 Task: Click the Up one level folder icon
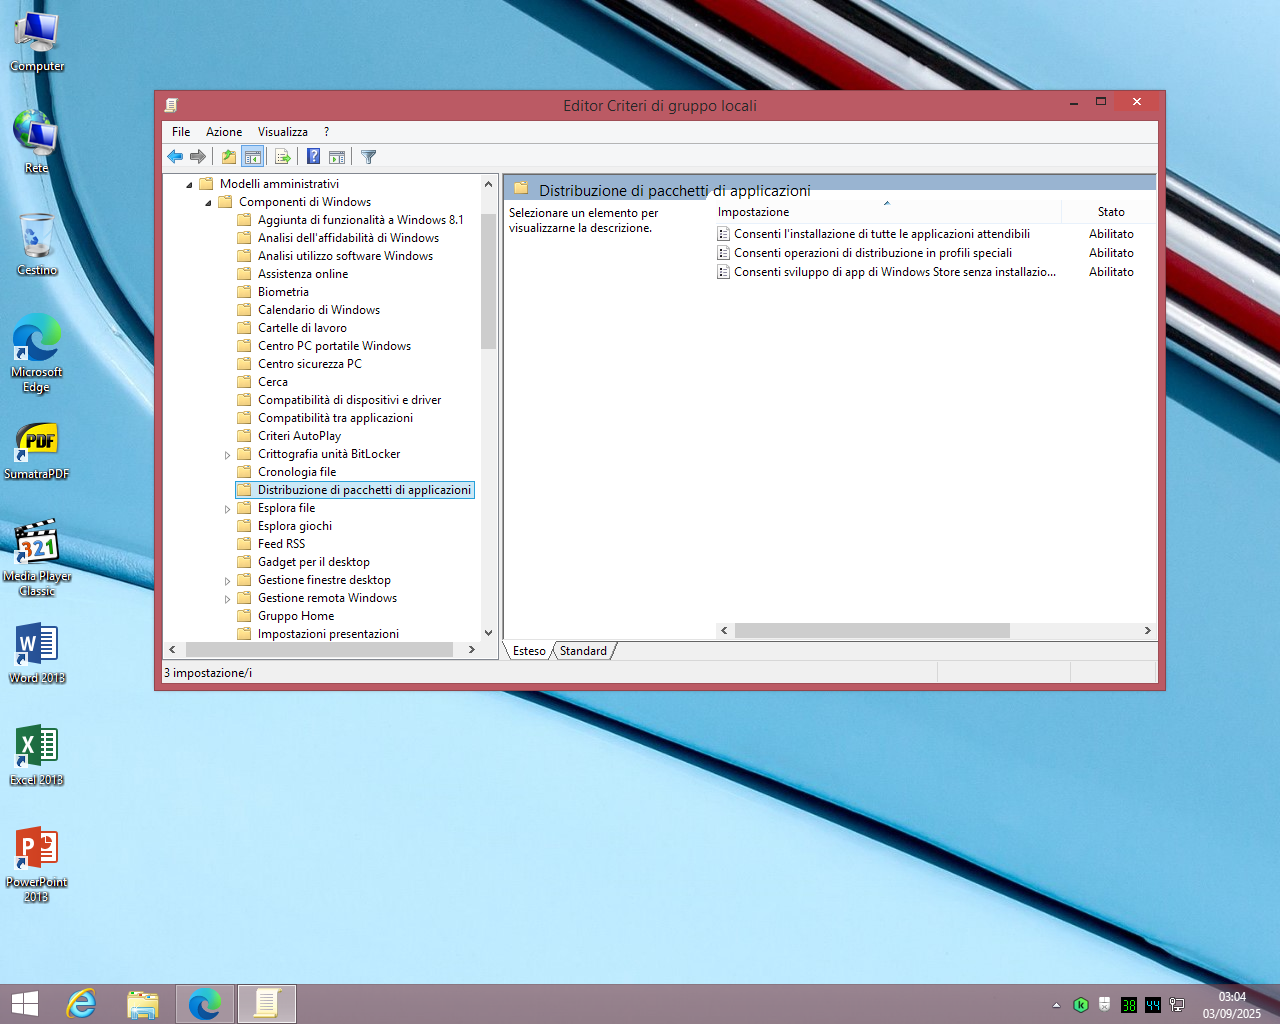click(x=229, y=157)
